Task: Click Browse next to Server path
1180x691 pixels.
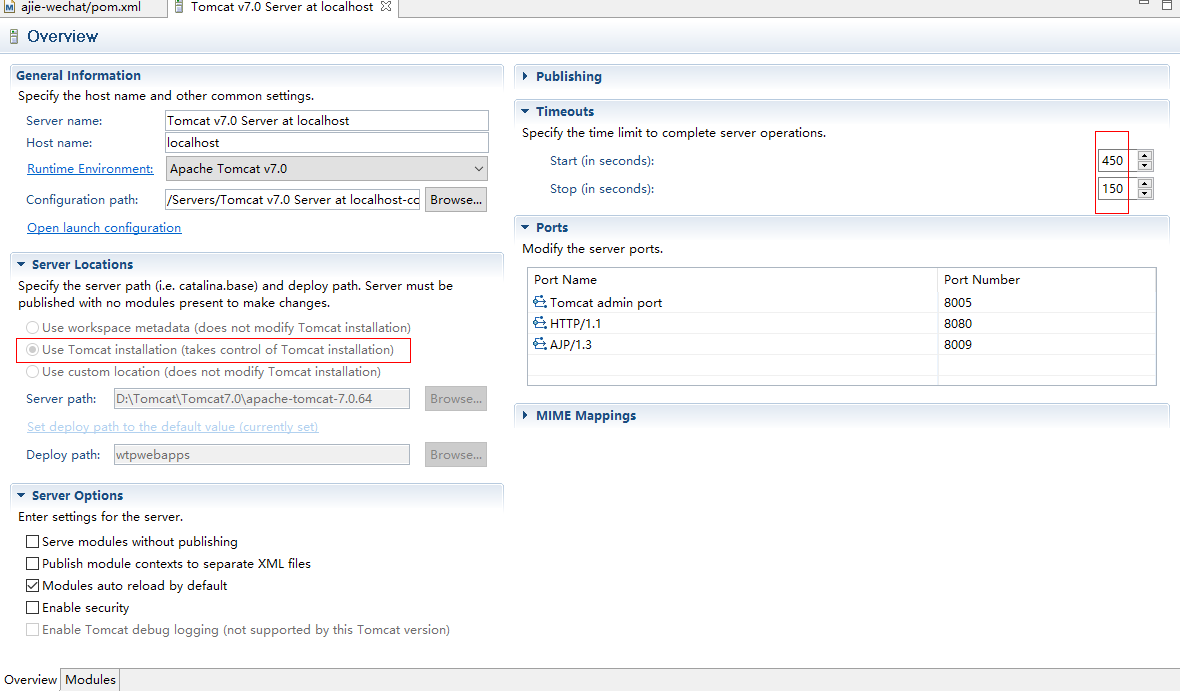Action: [x=456, y=399]
